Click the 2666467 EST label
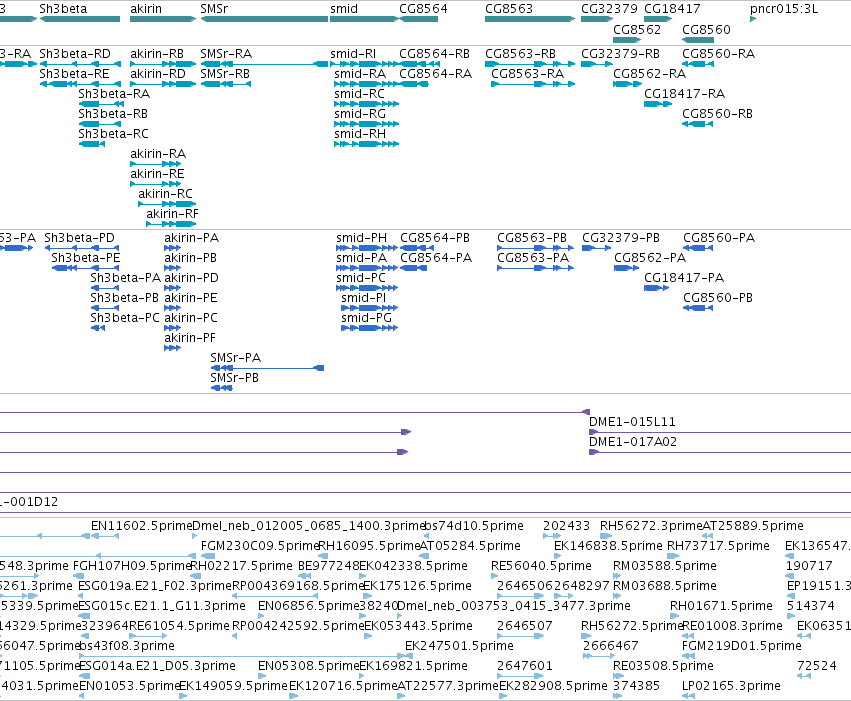Image resolution: width=851 pixels, height=701 pixels. click(611, 646)
